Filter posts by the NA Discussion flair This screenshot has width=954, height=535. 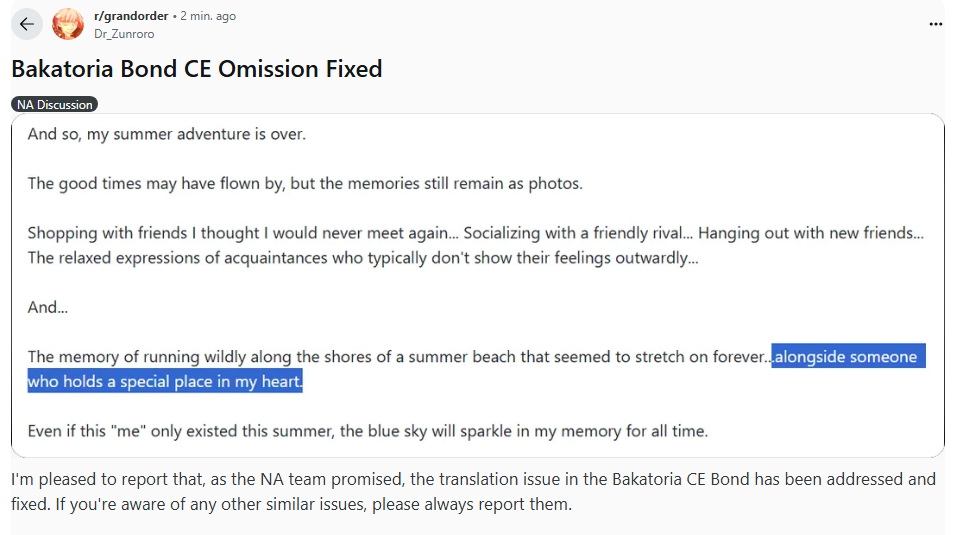[x=55, y=105]
